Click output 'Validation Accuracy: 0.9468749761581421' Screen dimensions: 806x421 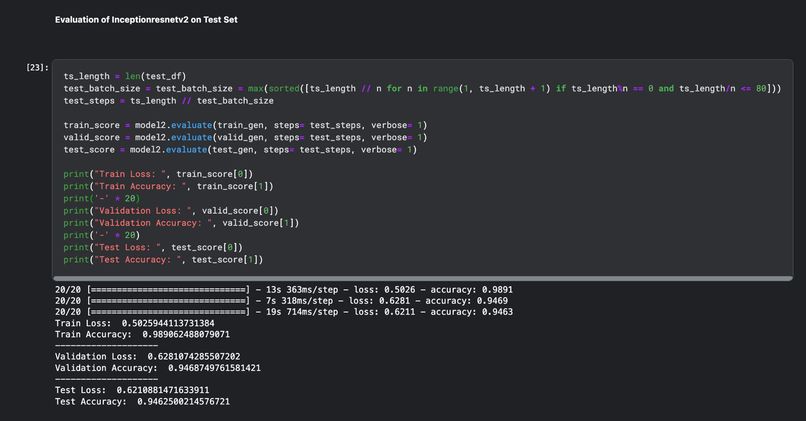click(x=158, y=368)
